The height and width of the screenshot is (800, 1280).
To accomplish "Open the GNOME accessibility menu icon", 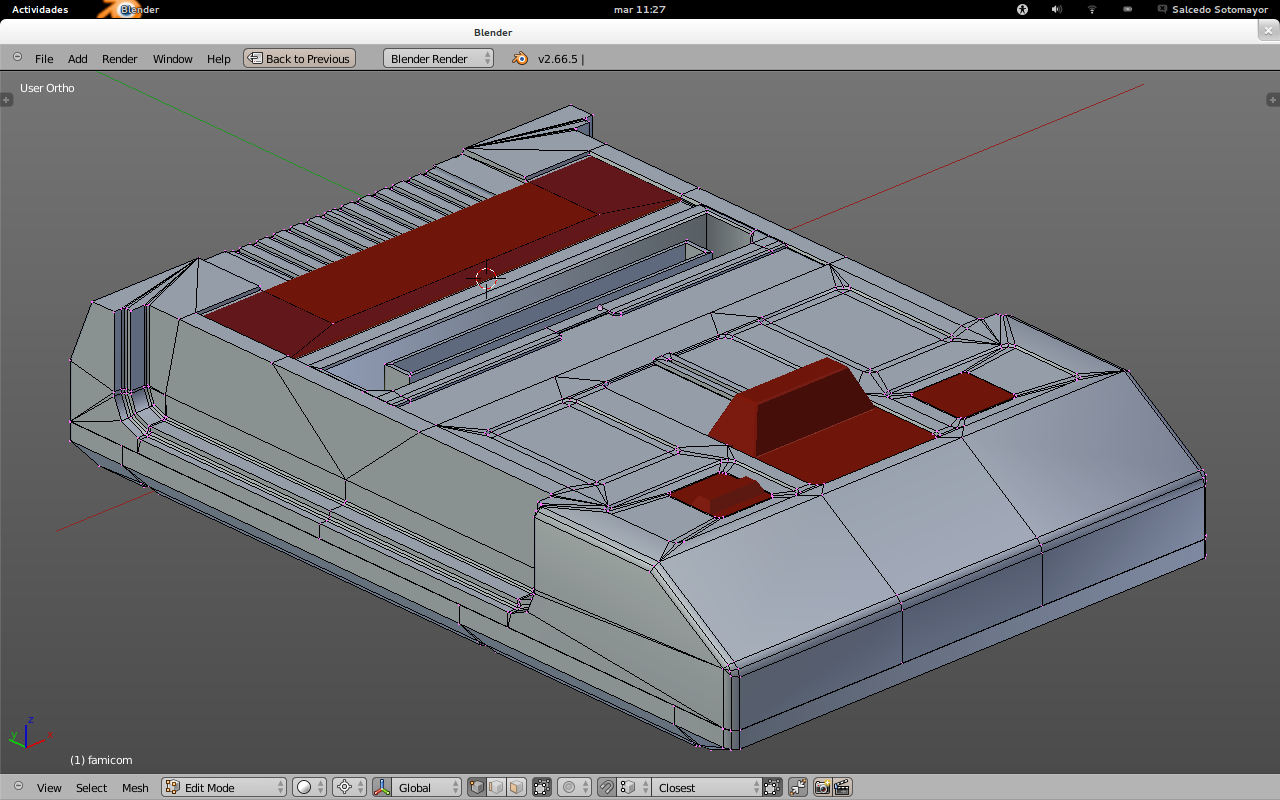I will (x=1022, y=9).
